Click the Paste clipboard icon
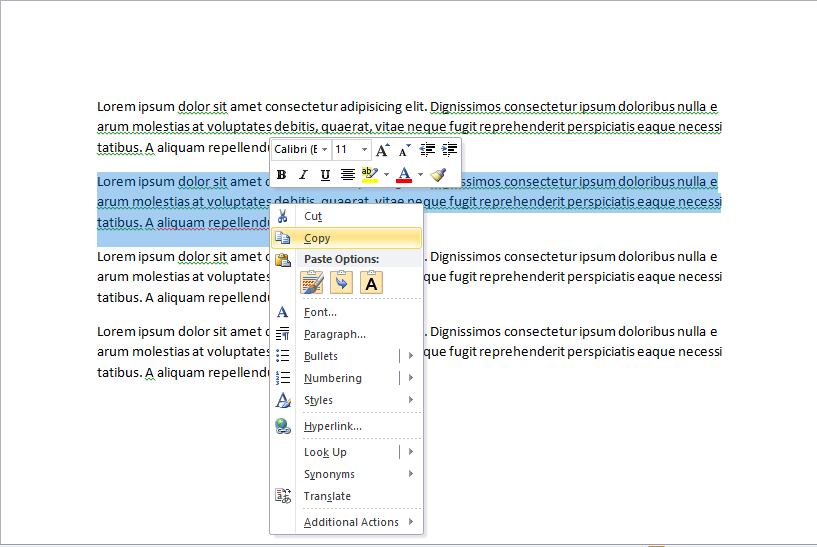This screenshot has width=817, height=547. [x=283, y=259]
